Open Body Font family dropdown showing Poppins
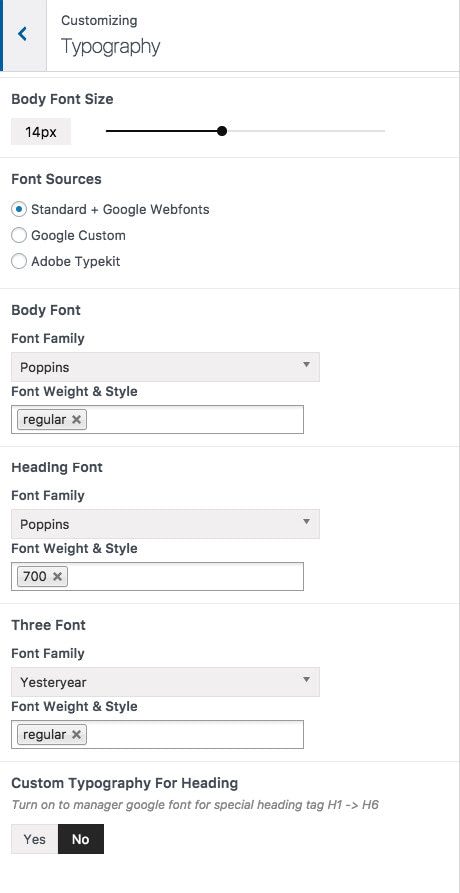 pyautogui.click(x=165, y=367)
